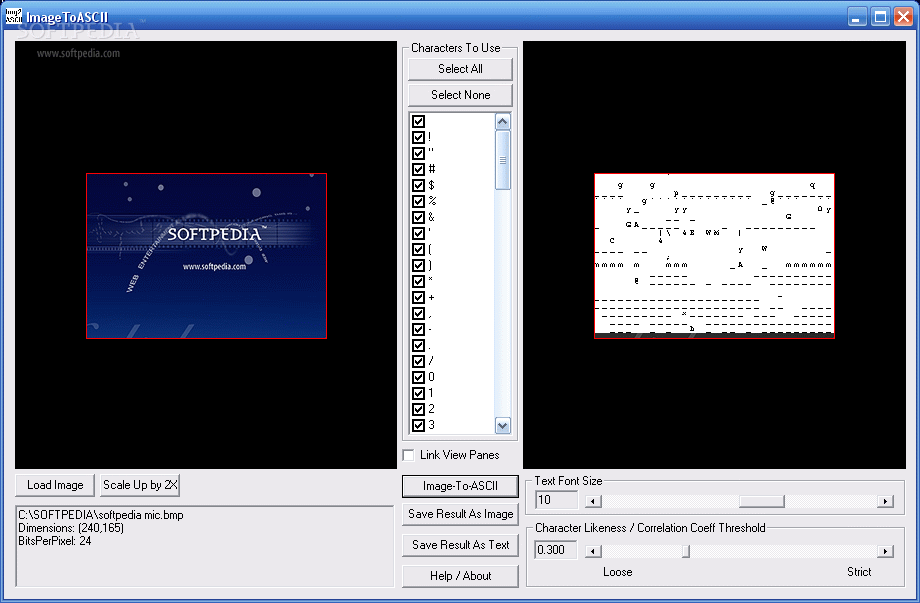Toggle the % character checkbox

pyautogui.click(x=418, y=201)
